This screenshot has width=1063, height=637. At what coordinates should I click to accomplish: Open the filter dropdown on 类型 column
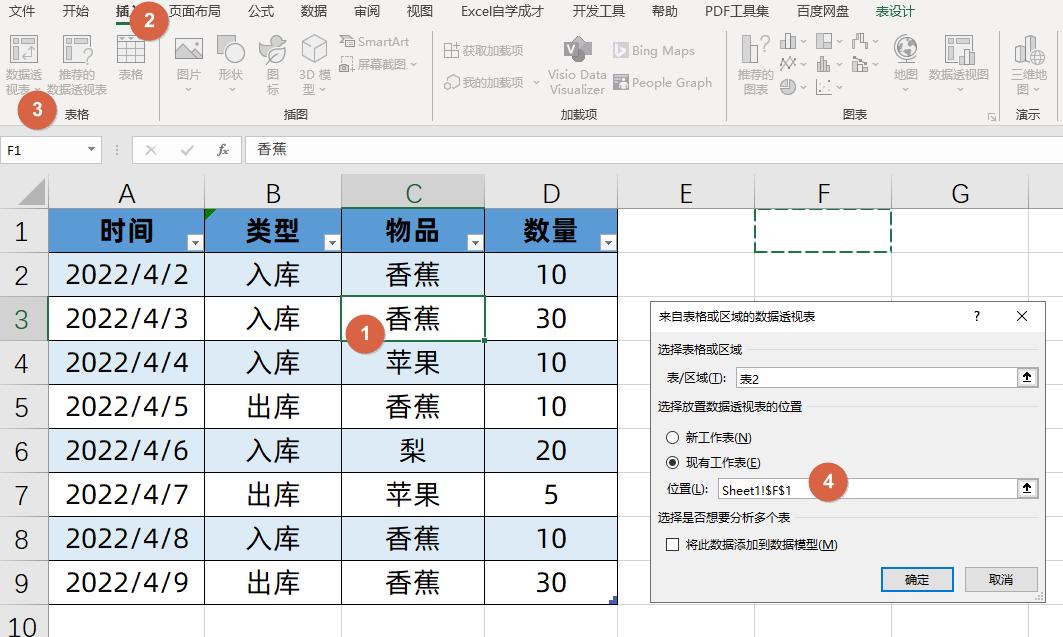tap(330, 241)
